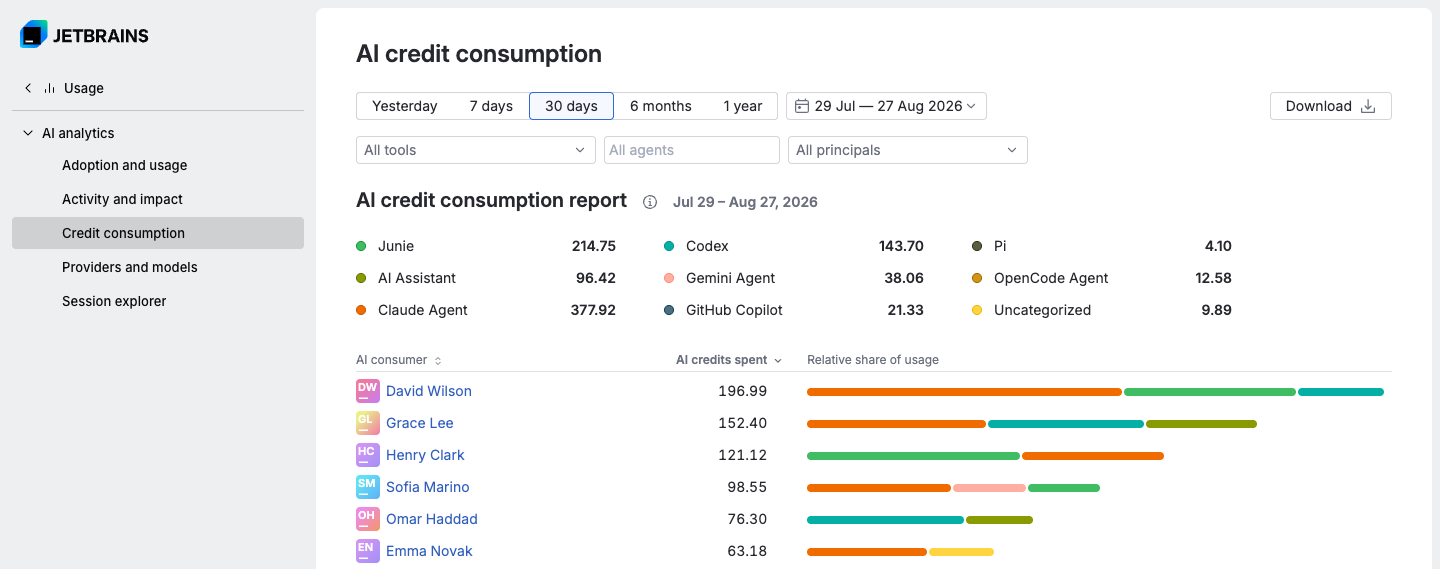Open Credit consumption page
Viewport: 1440px width, 569px height.
pos(158,233)
